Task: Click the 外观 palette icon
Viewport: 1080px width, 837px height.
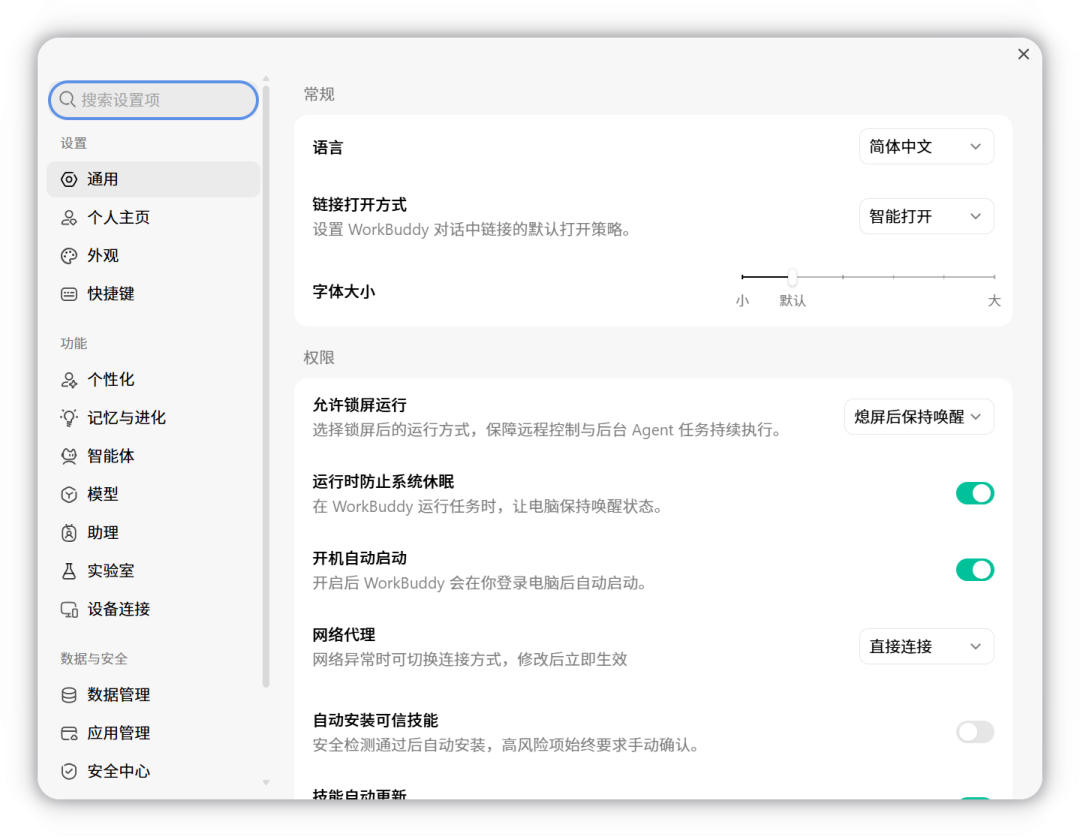Action: (x=69, y=256)
